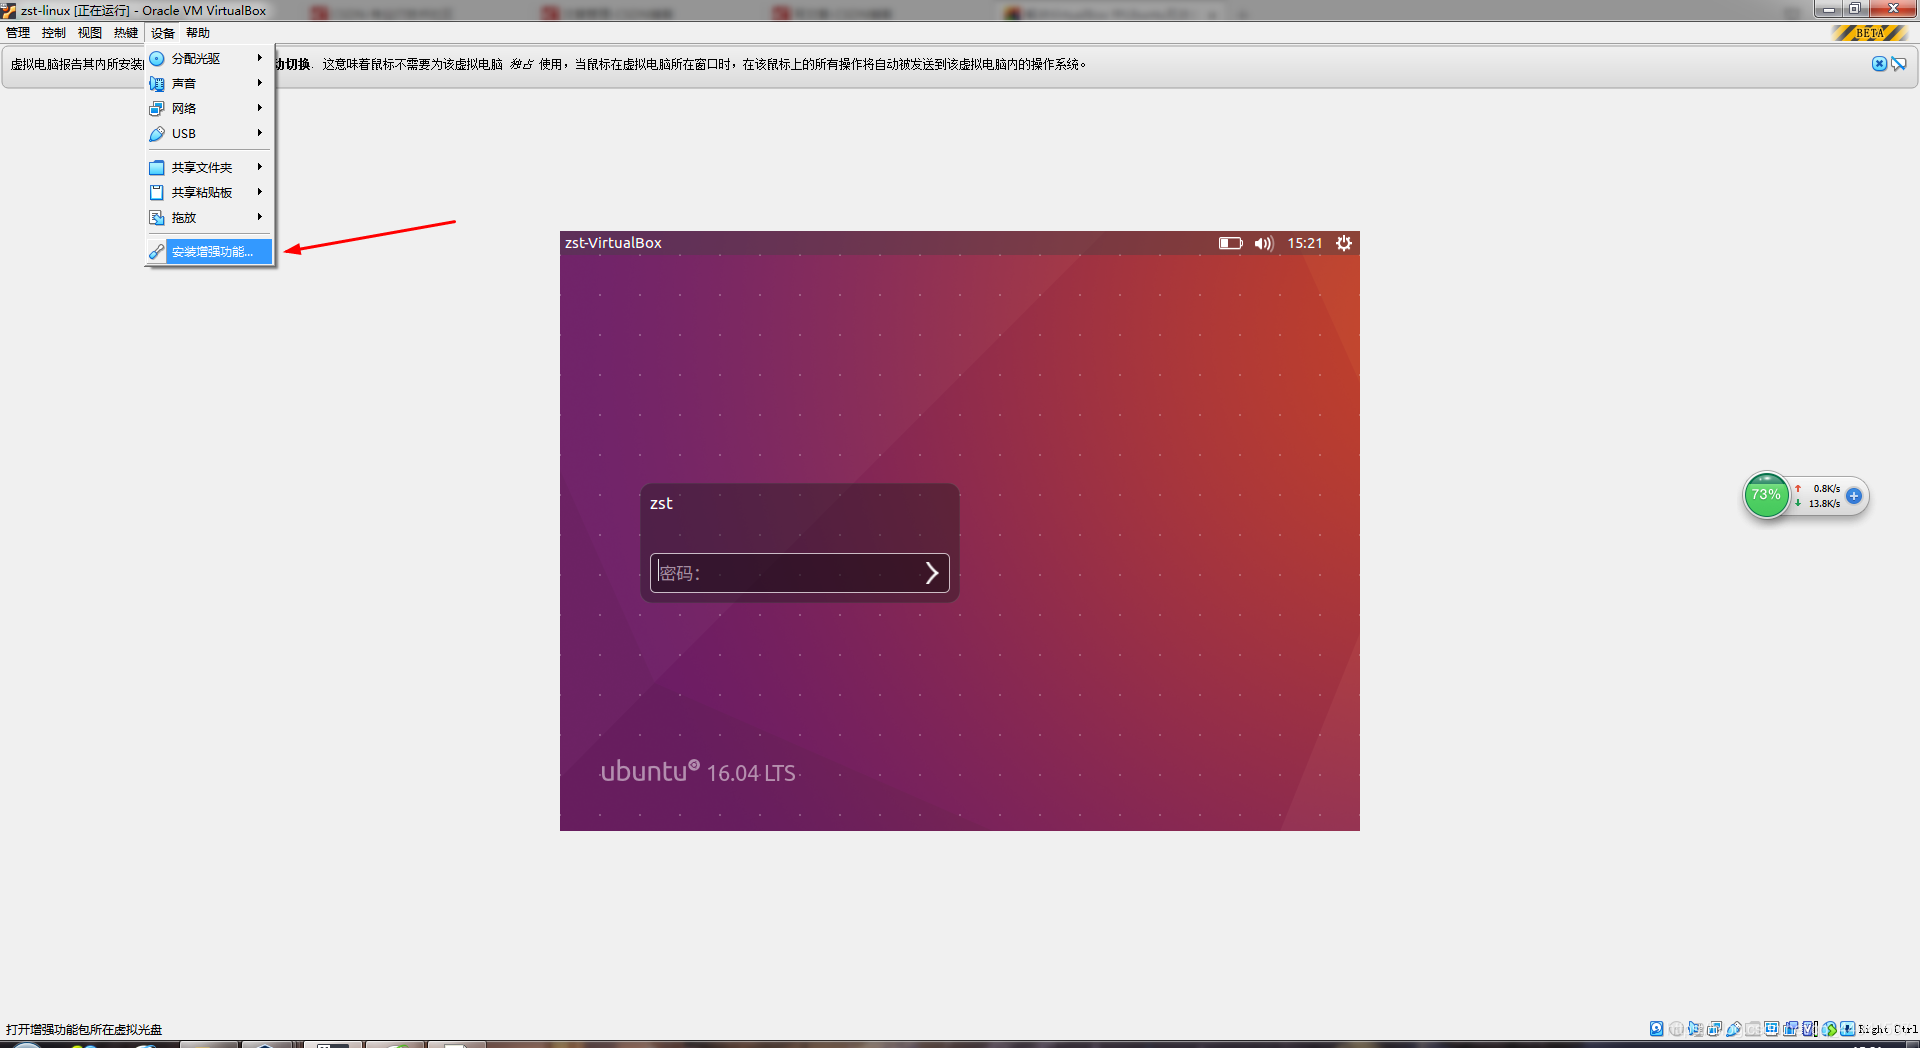
Task: Open the Ubuntu sound volume indicator
Action: pos(1264,243)
